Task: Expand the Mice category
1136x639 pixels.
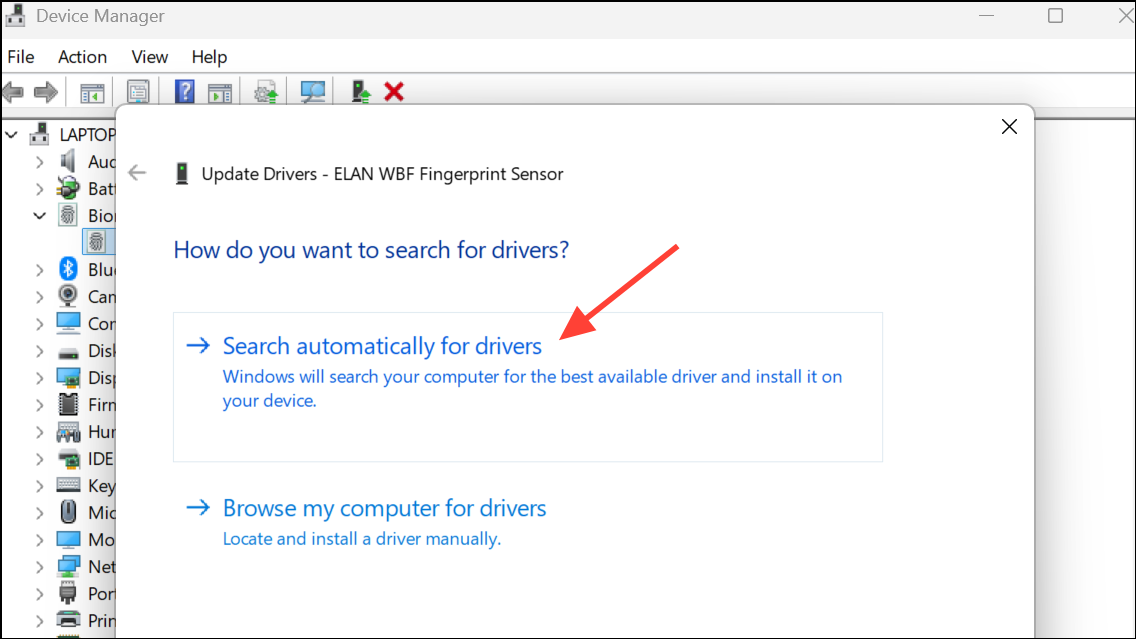Action: 40,513
